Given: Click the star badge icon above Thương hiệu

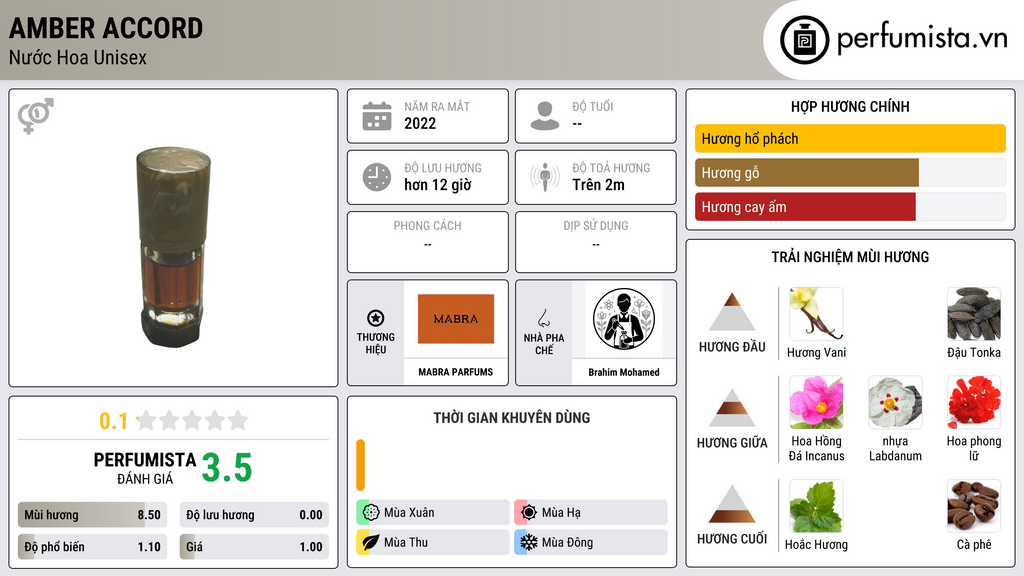Looking at the screenshot, I should tap(376, 318).
